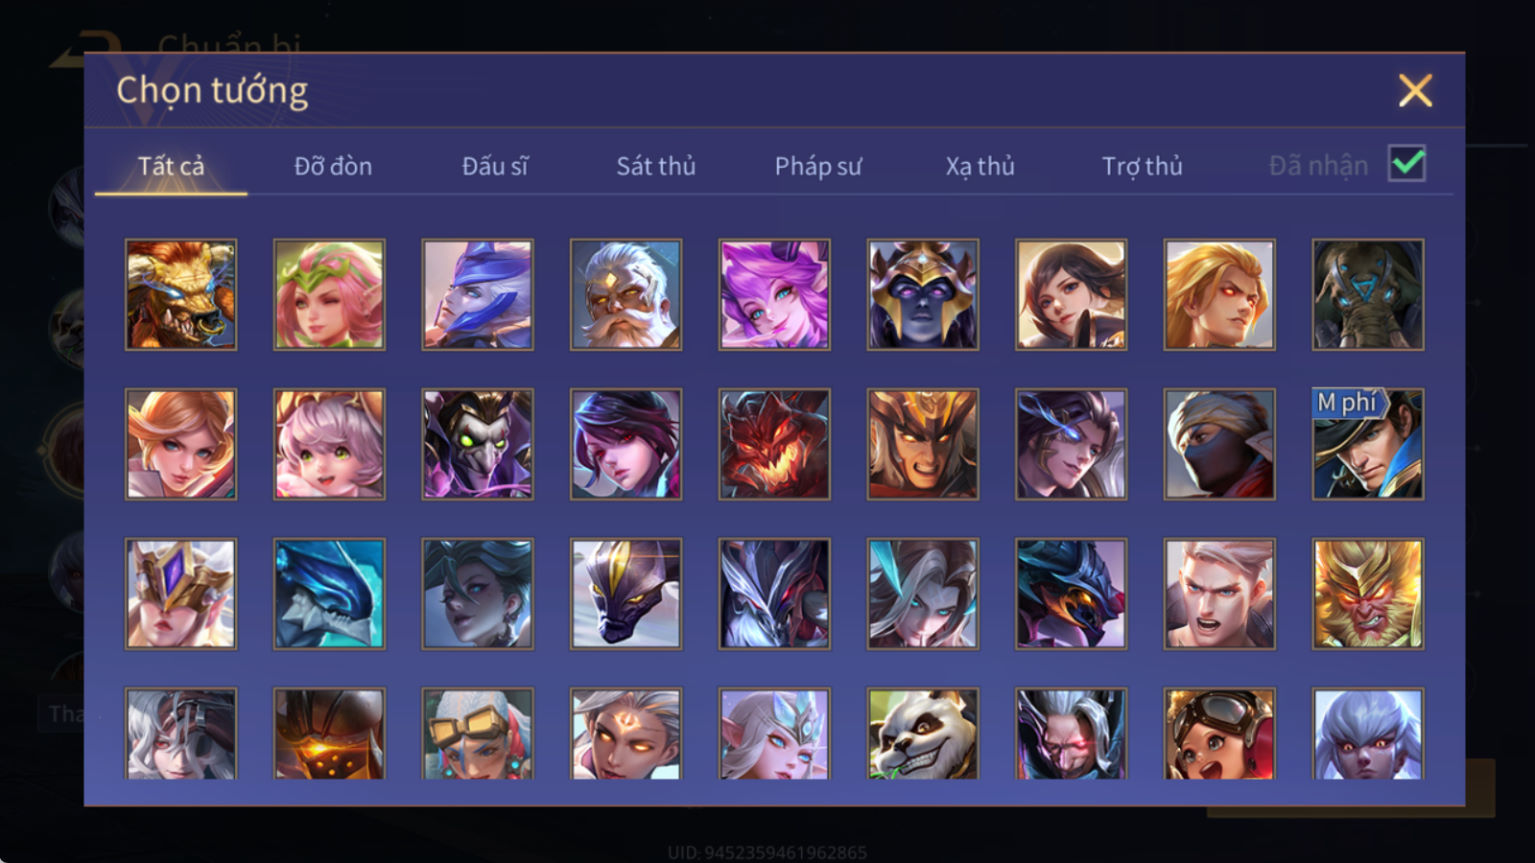Filter heroes by Pháp sư tab
Image resolution: width=1535 pixels, height=863 pixels.
818,166
